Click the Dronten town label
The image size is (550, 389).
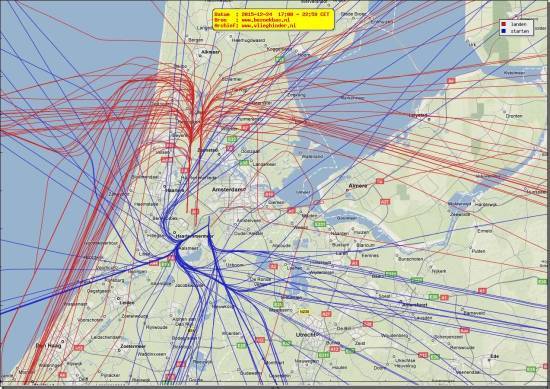514,116
